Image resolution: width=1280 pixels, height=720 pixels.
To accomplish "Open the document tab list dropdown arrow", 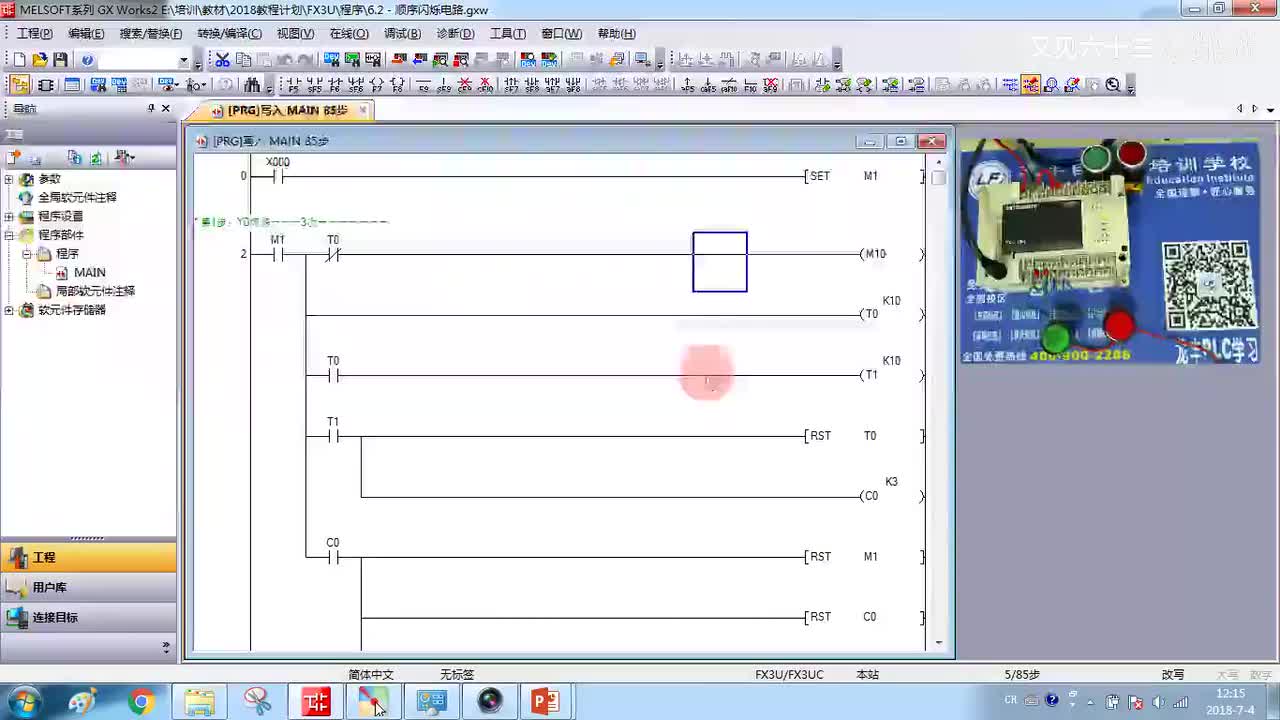I will click(1270, 109).
